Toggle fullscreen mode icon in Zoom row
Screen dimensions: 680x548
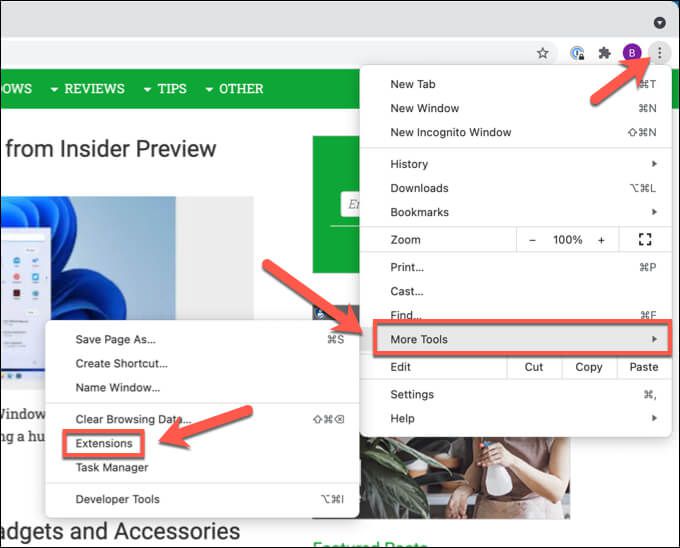point(645,239)
